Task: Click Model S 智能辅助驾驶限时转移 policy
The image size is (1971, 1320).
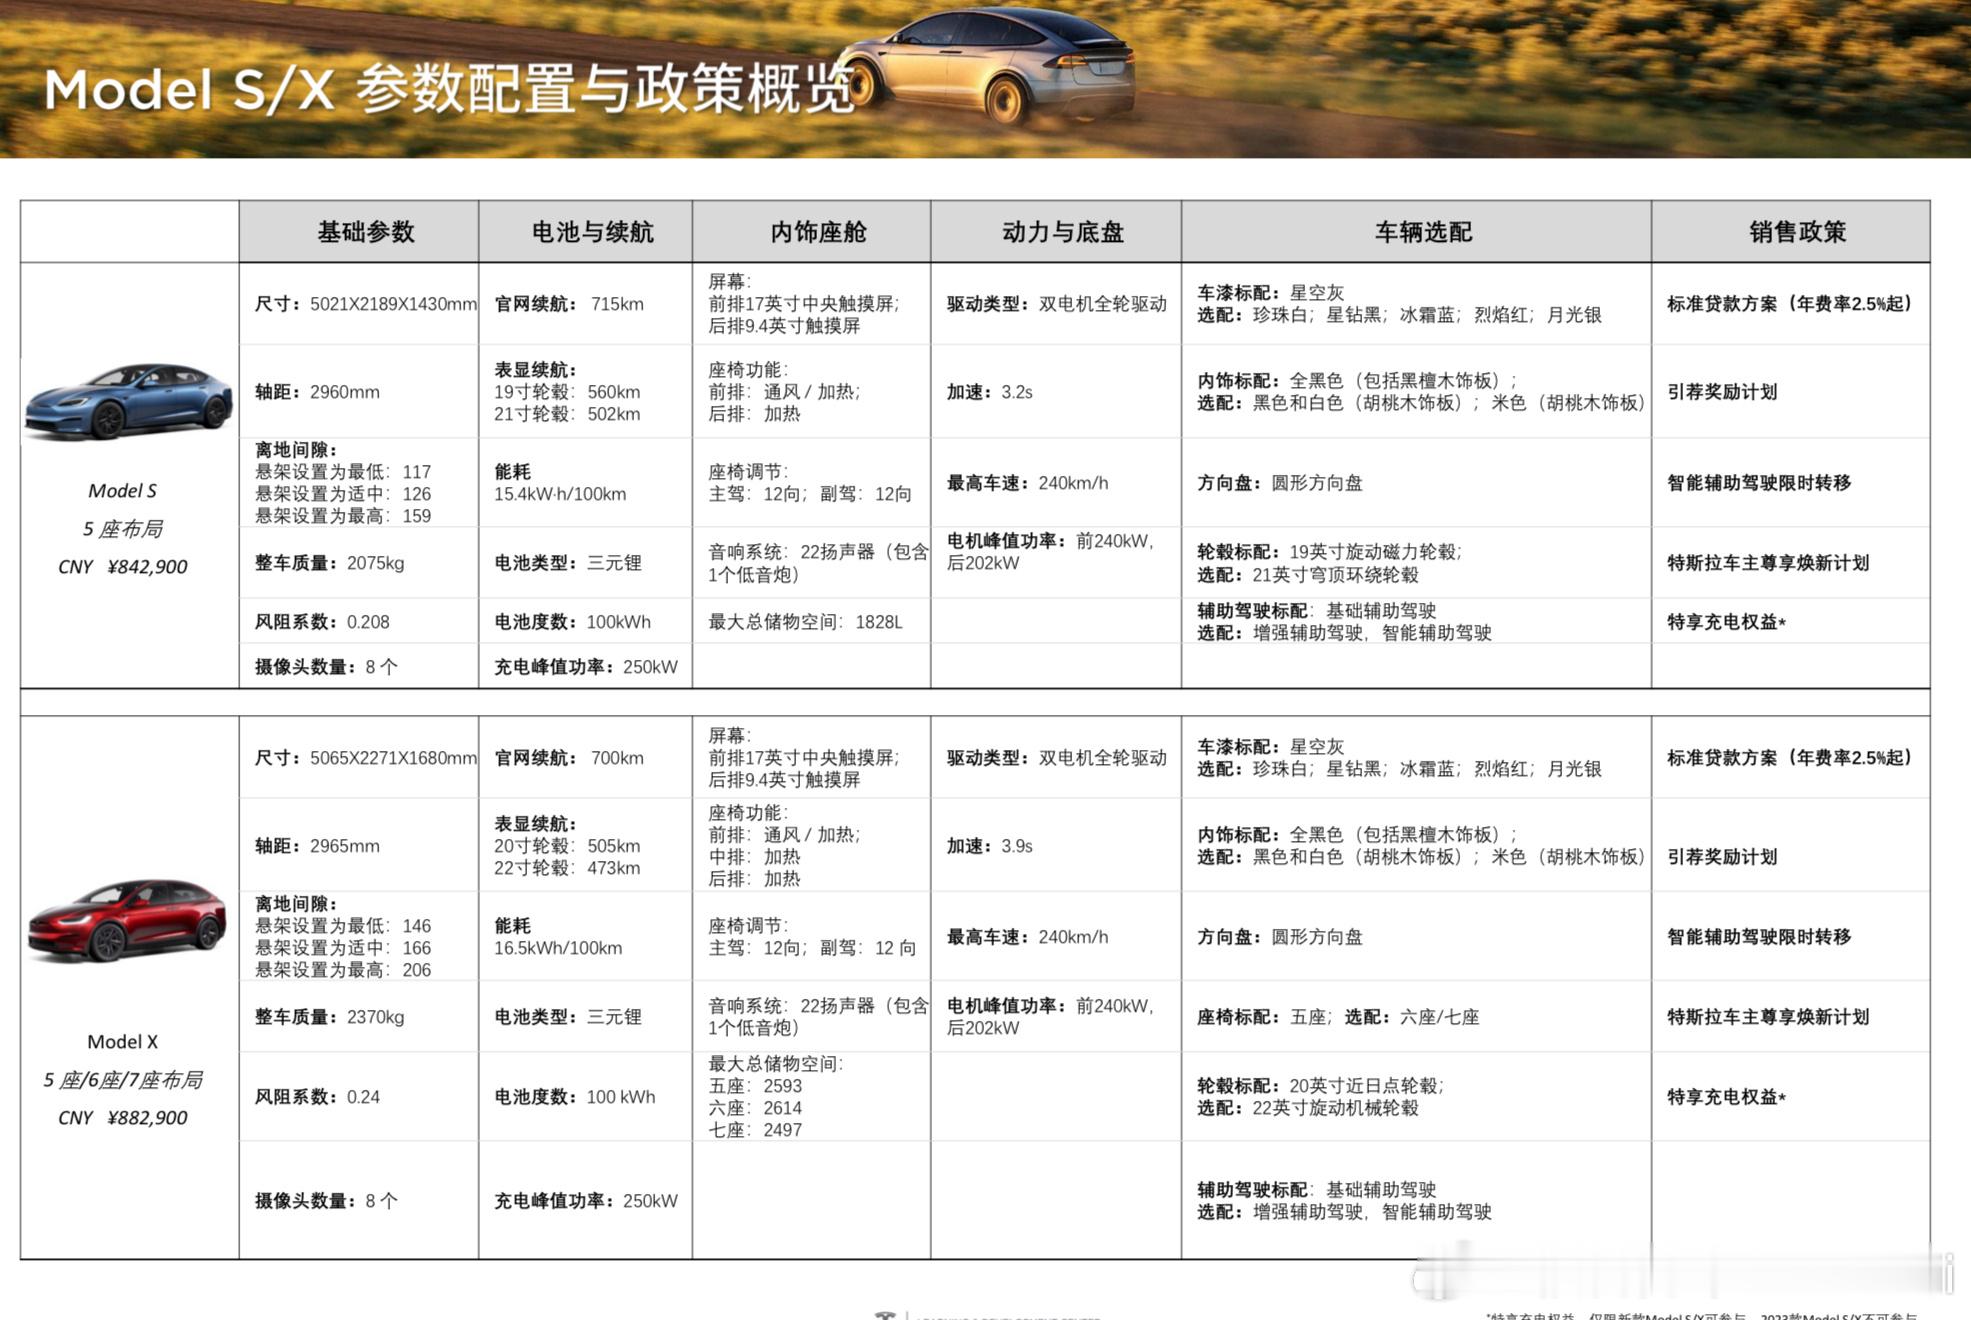Action: pyautogui.click(x=1758, y=483)
